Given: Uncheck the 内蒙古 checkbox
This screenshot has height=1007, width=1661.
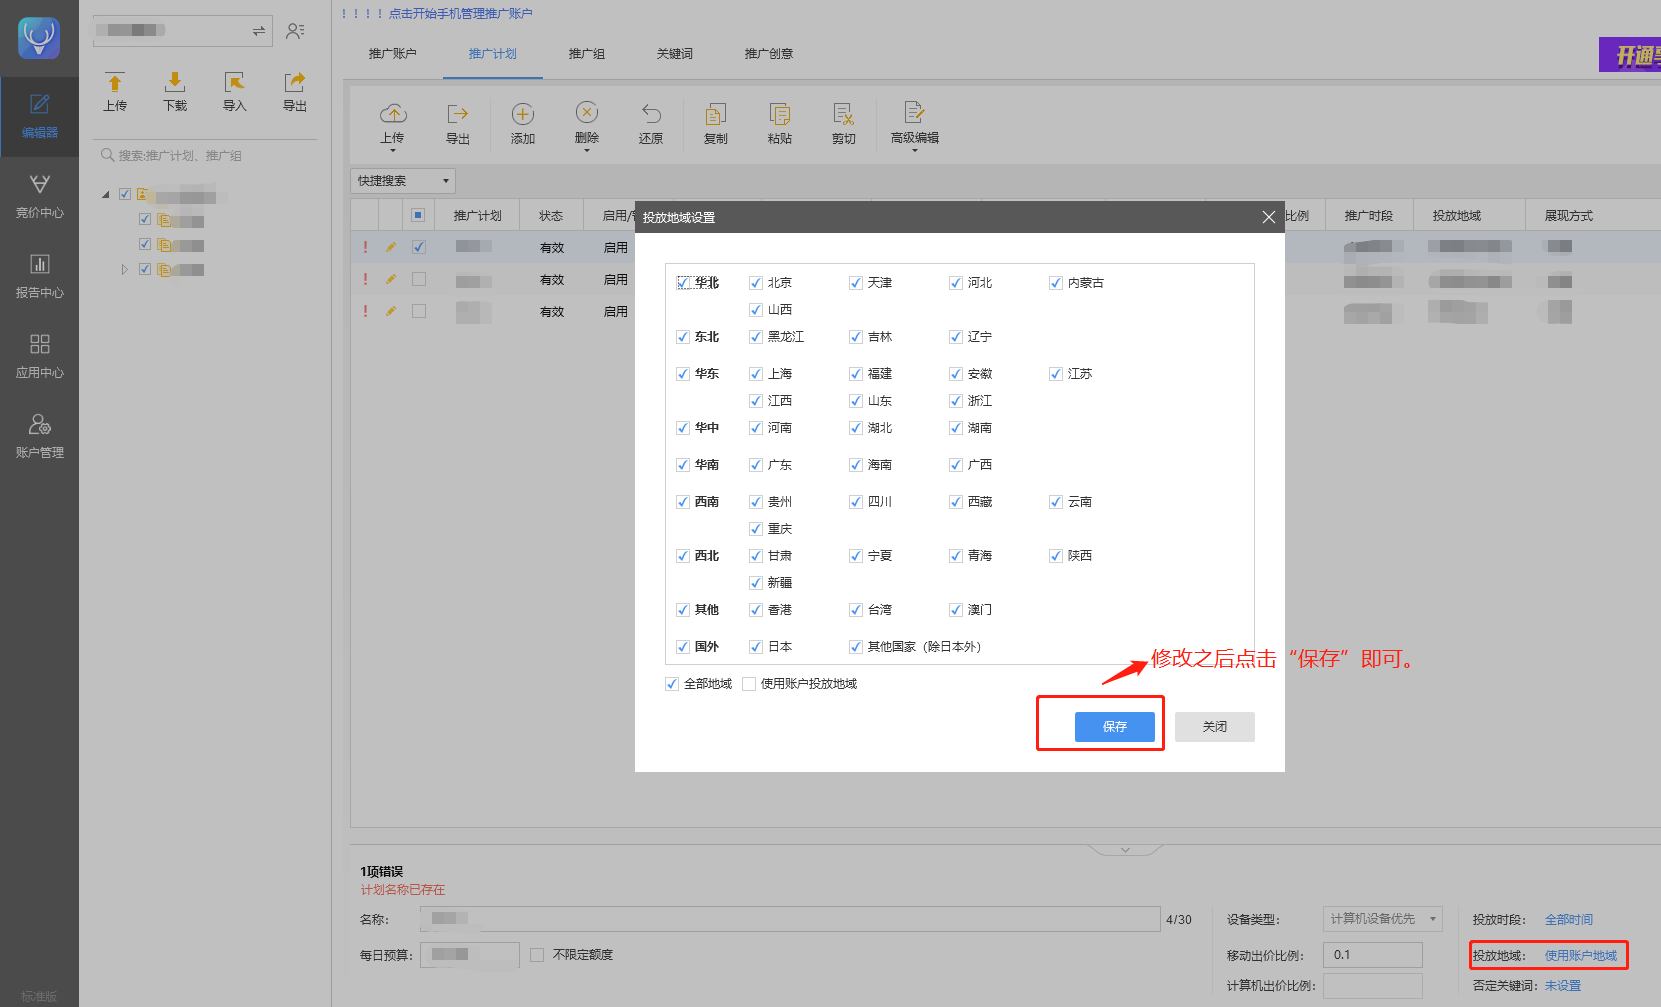Looking at the screenshot, I should (1056, 283).
